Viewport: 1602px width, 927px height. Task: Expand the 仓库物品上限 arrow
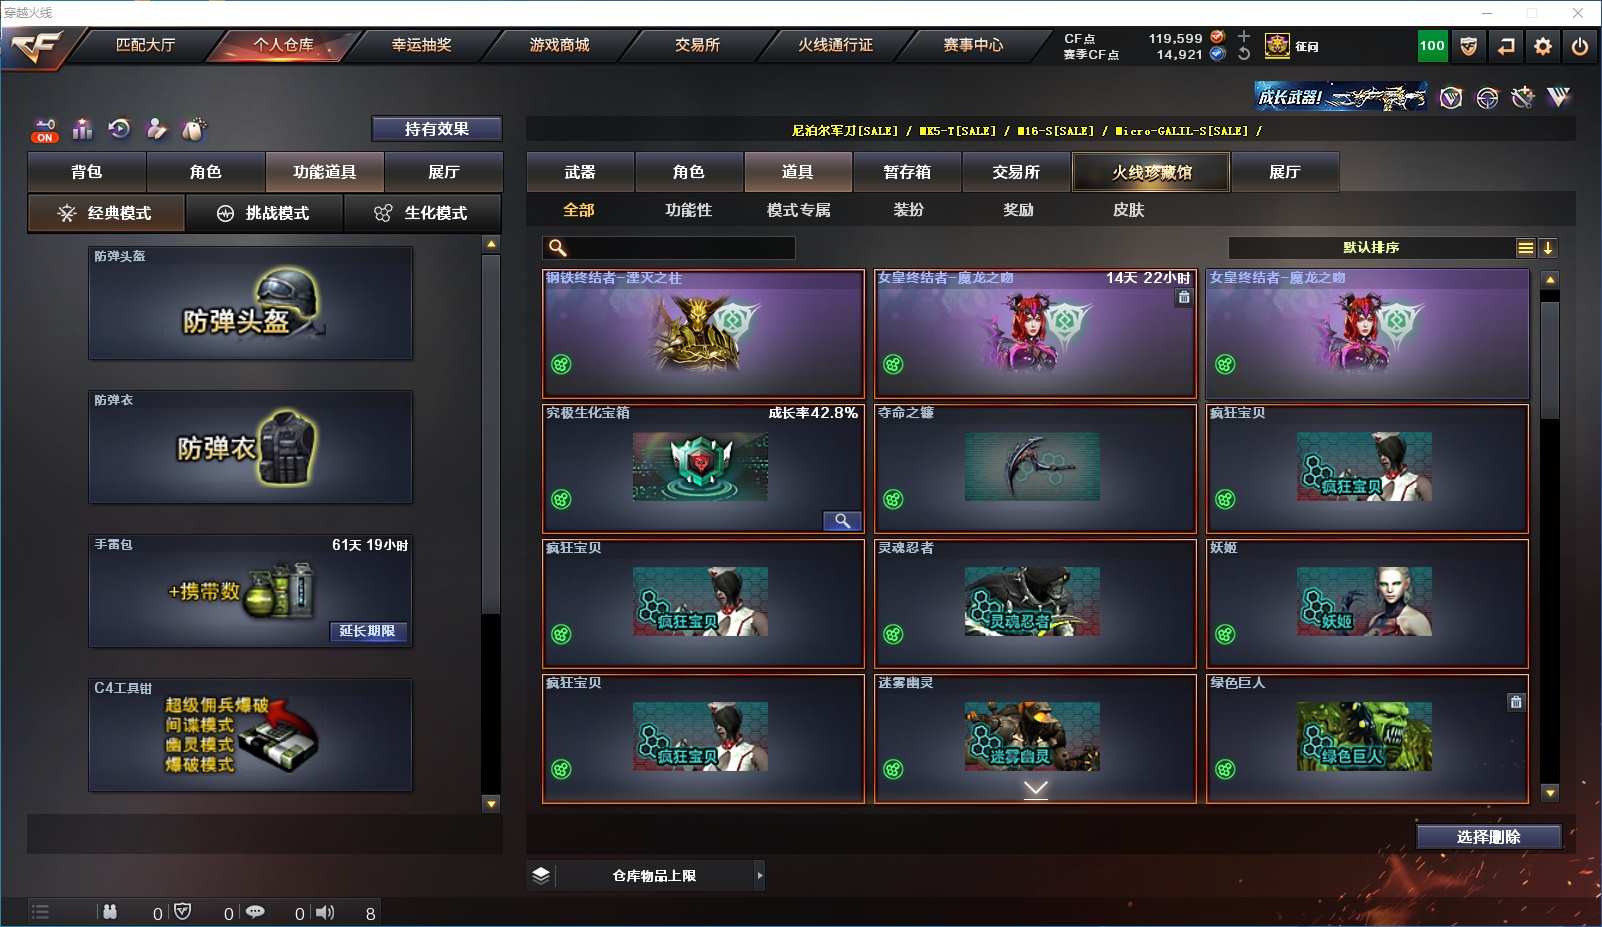(x=760, y=875)
